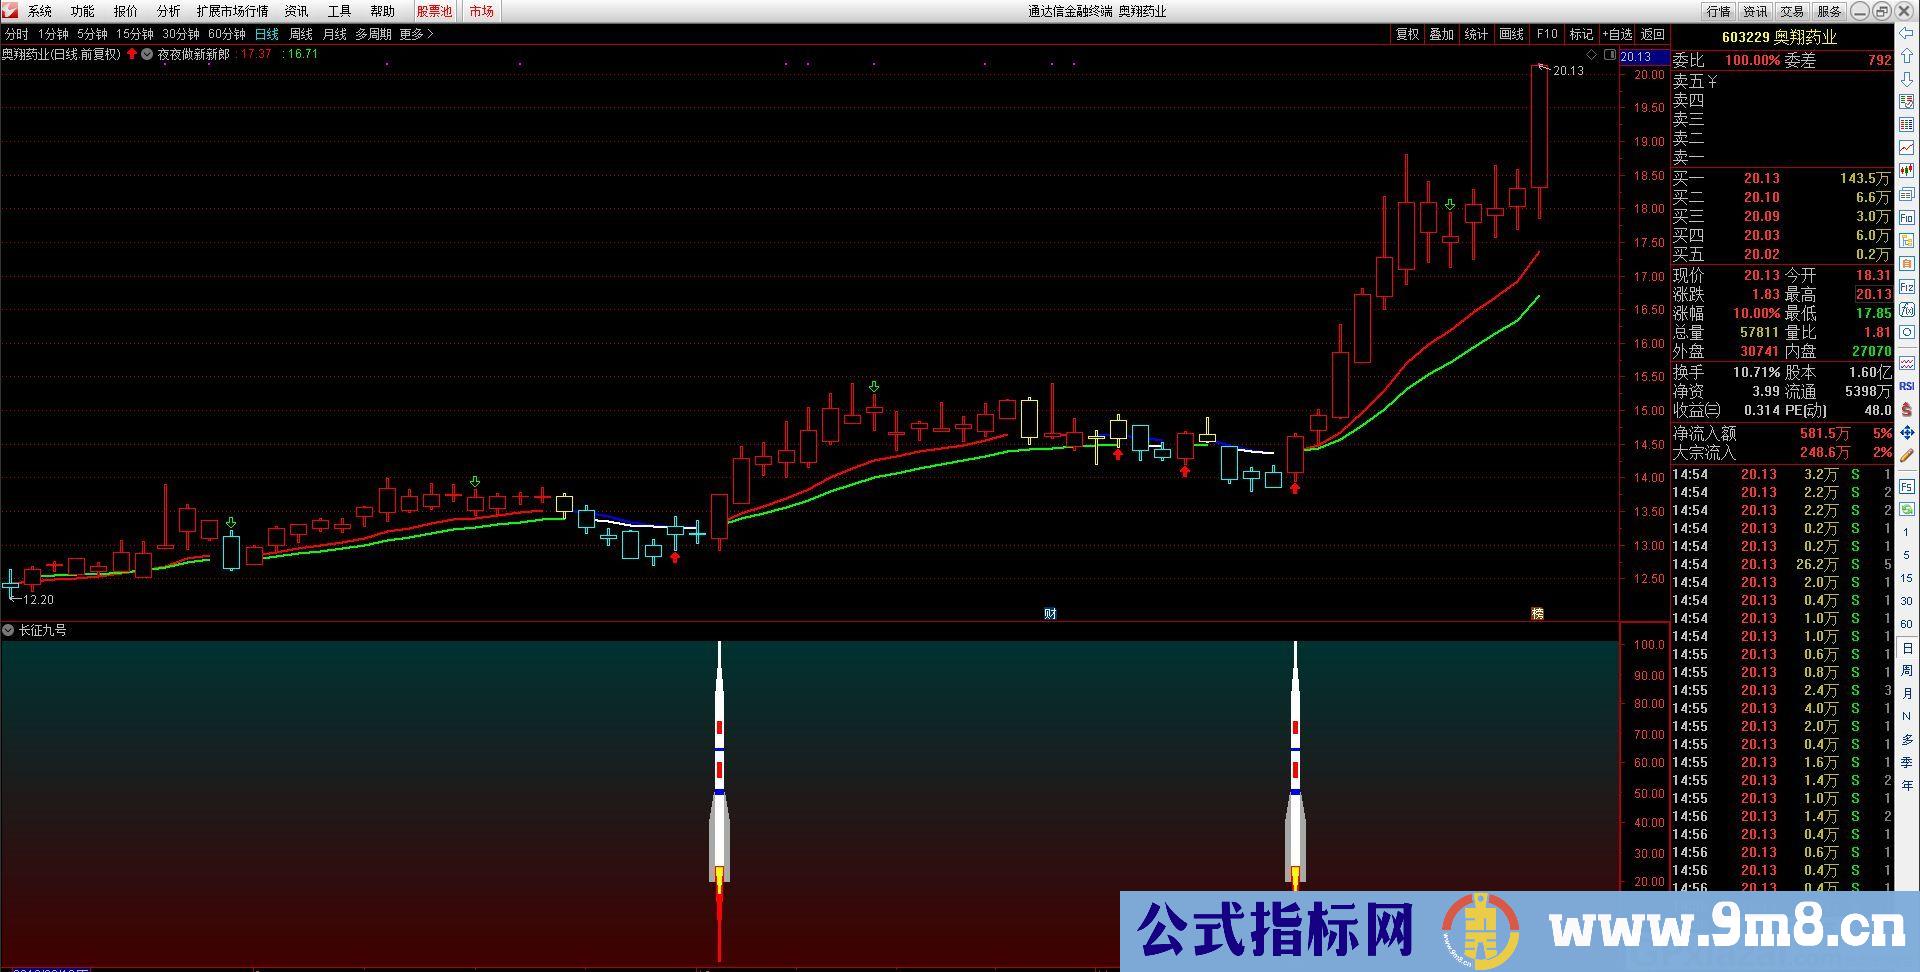Click the down arrow icon in right sidebar
This screenshot has width=1920, height=972.
coord(1906,79)
